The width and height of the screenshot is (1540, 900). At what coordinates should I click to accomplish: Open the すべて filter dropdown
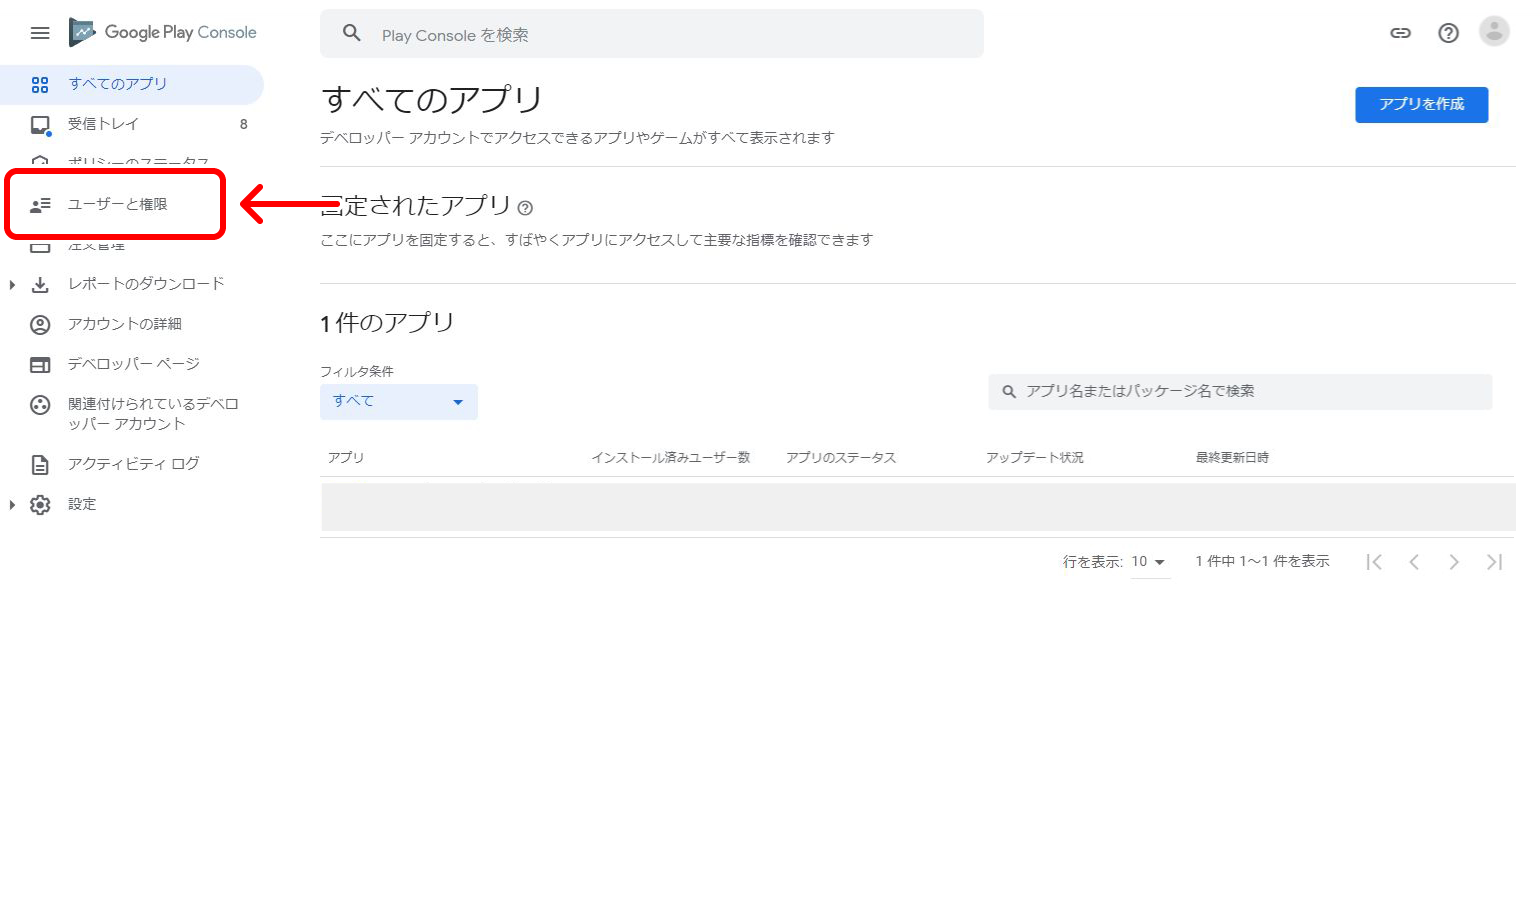pyautogui.click(x=398, y=402)
